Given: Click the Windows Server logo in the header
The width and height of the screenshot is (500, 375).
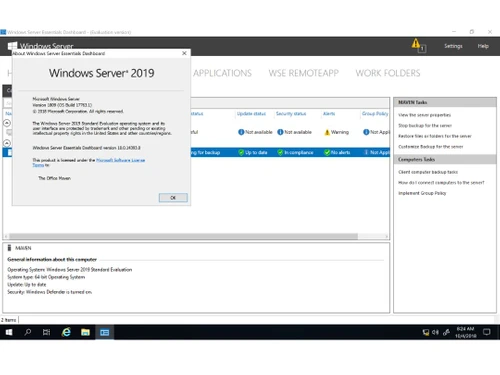Looking at the screenshot, I should click(x=12, y=46).
